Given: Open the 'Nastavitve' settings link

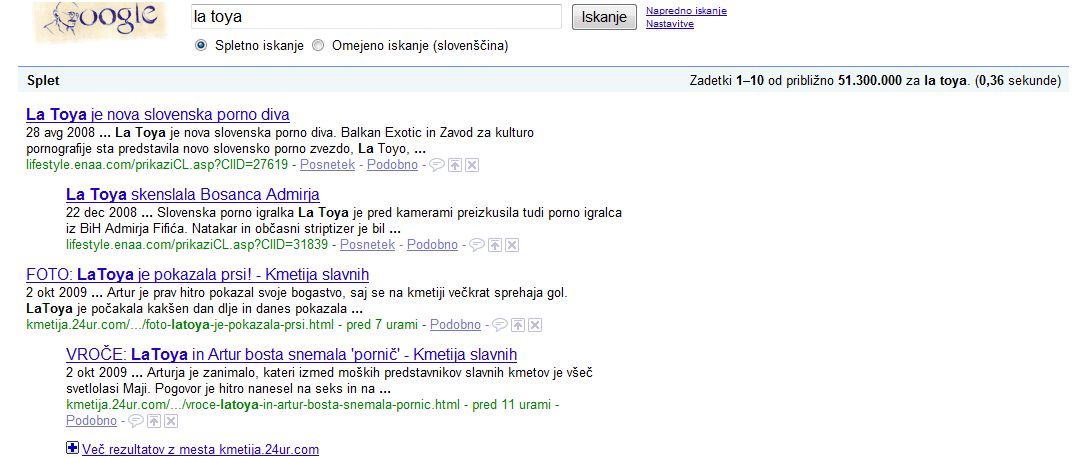Looking at the screenshot, I should click(670, 24).
